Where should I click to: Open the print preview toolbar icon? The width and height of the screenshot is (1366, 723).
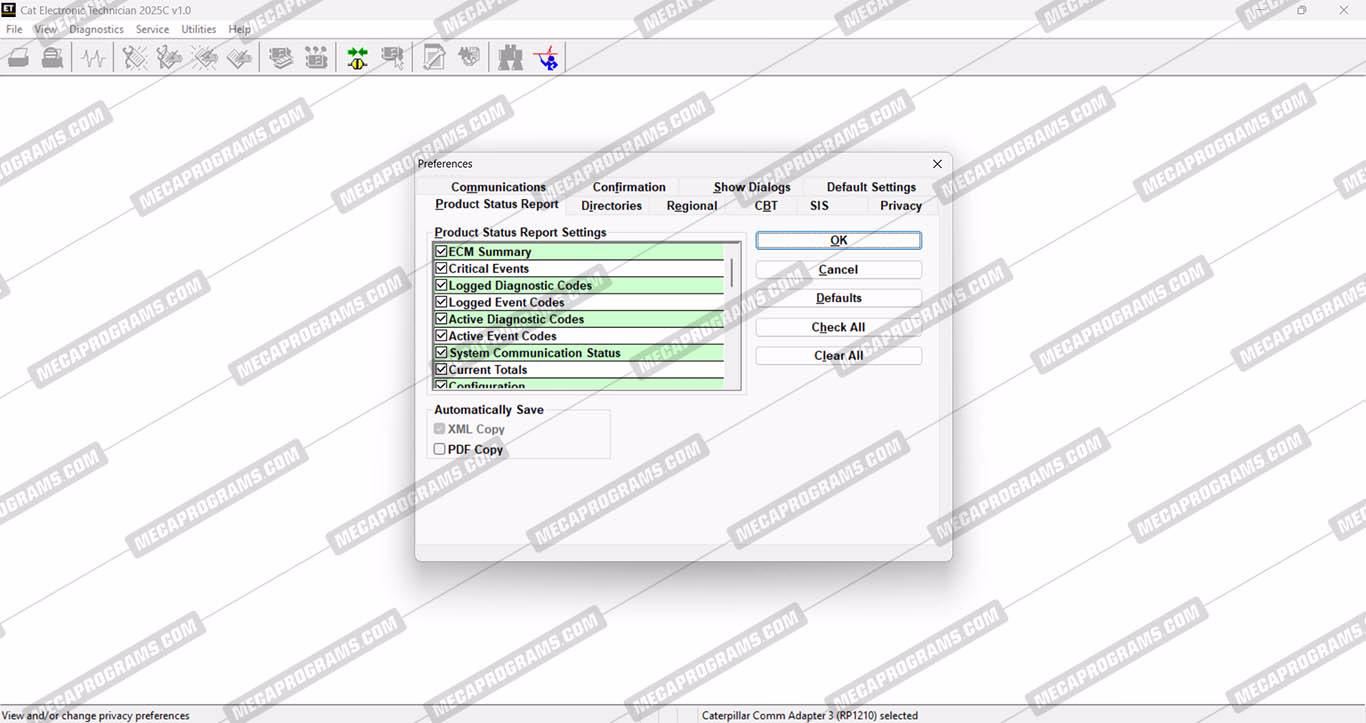[53, 58]
